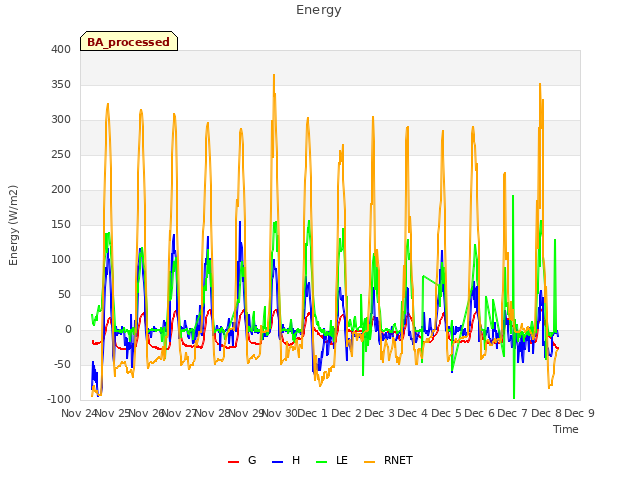Click the y-axis tick value 100
640x480 pixels.
pyautogui.click(x=61, y=260)
